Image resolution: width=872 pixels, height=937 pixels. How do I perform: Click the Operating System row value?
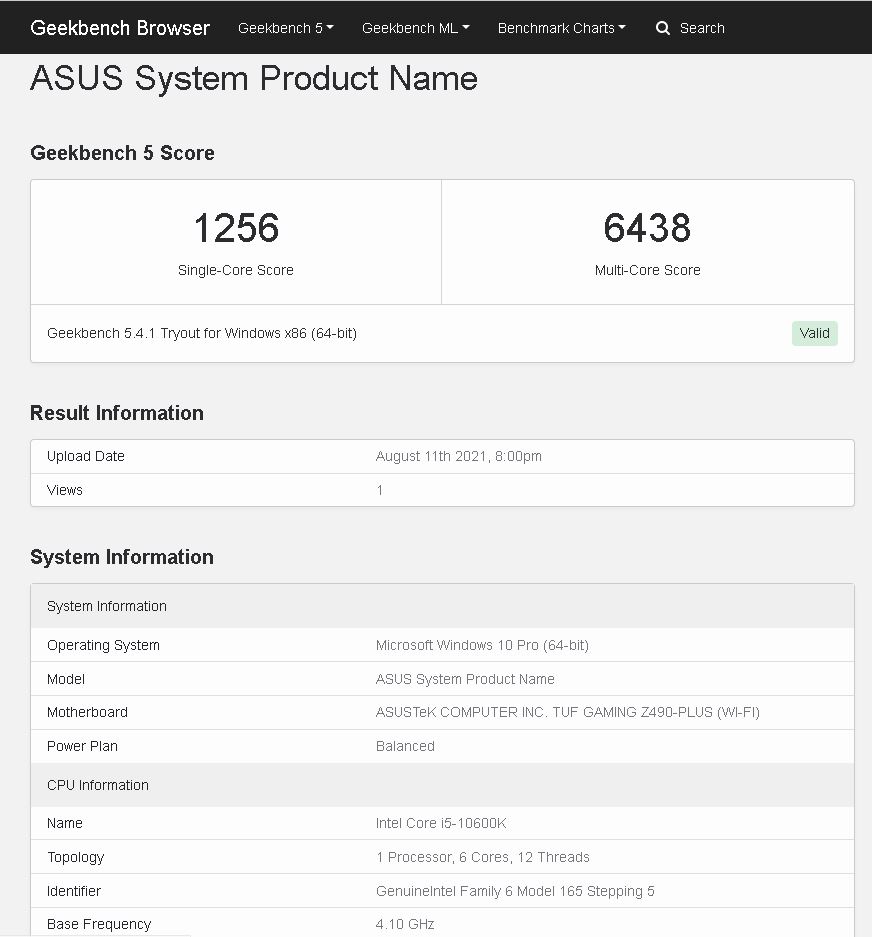pos(482,645)
